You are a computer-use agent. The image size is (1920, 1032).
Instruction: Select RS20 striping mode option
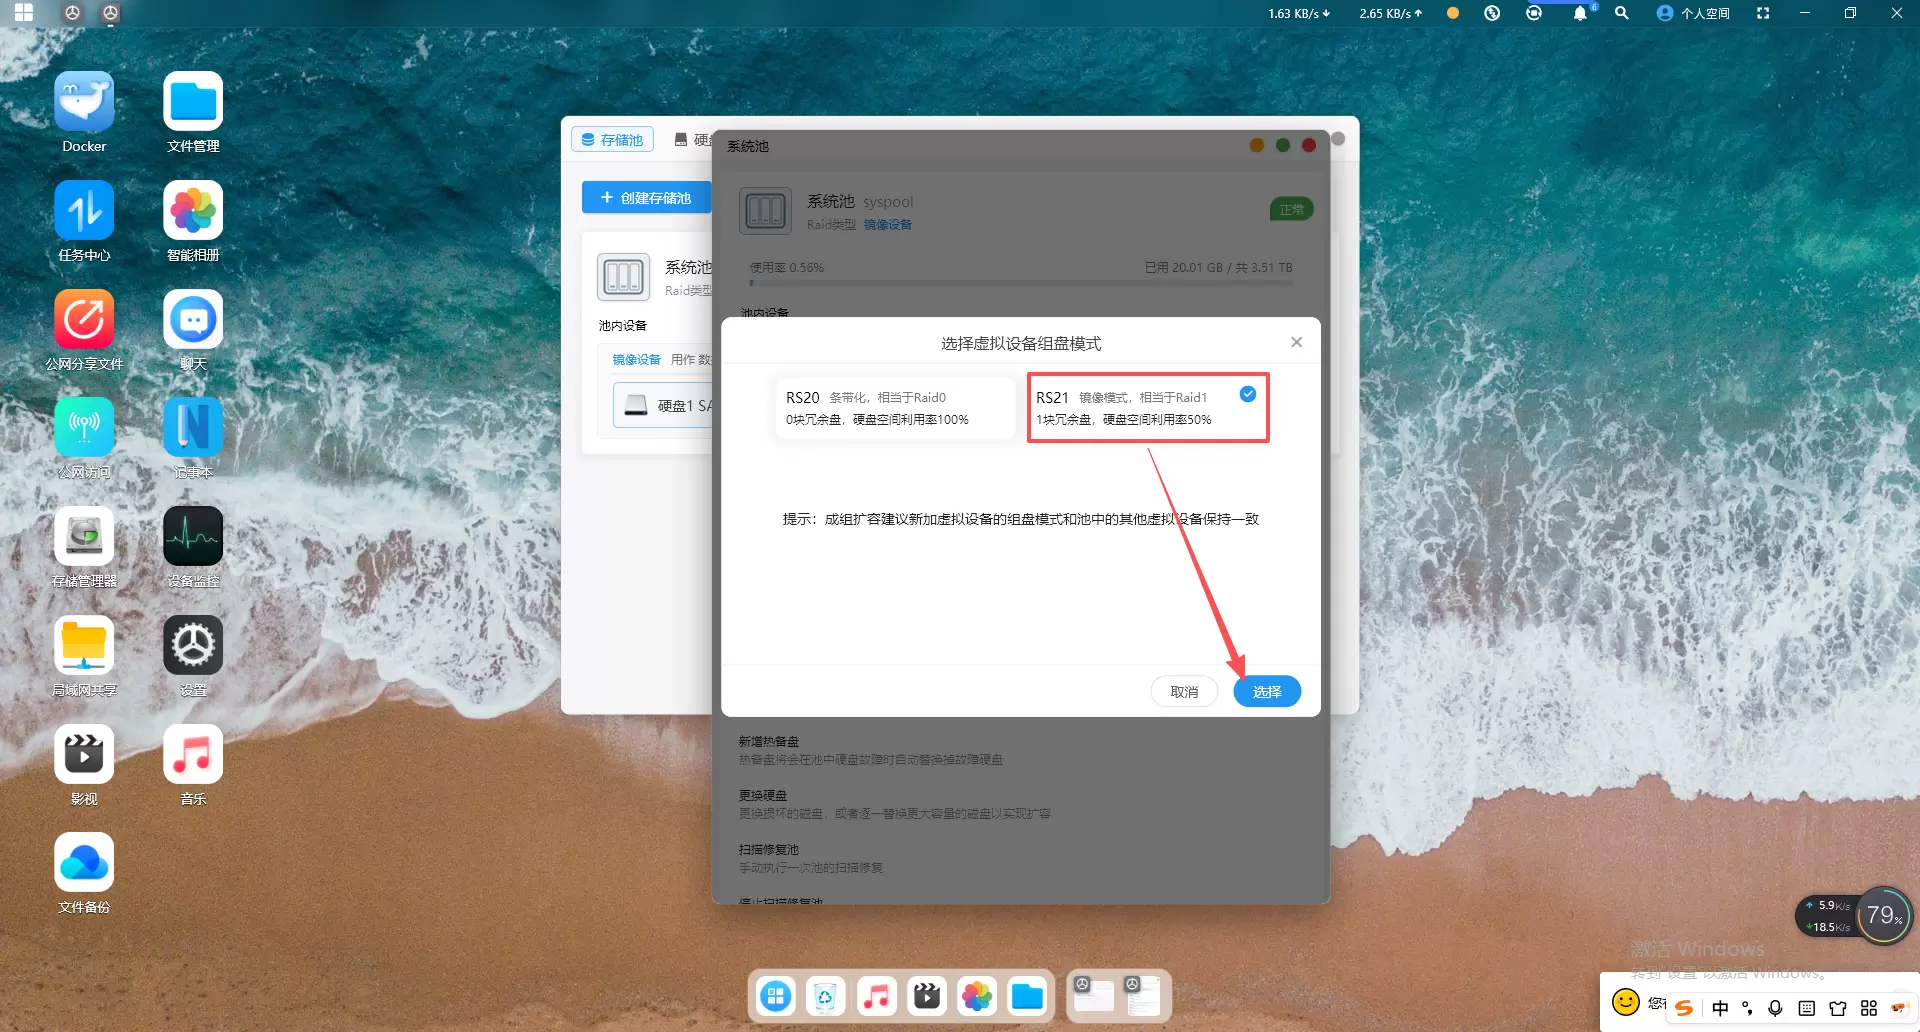click(x=894, y=408)
